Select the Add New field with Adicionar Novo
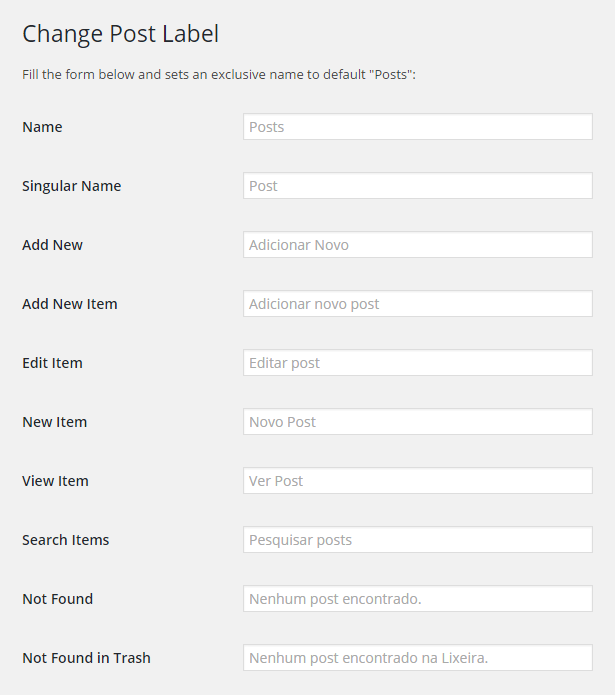Image resolution: width=615 pixels, height=695 pixels. click(x=418, y=245)
